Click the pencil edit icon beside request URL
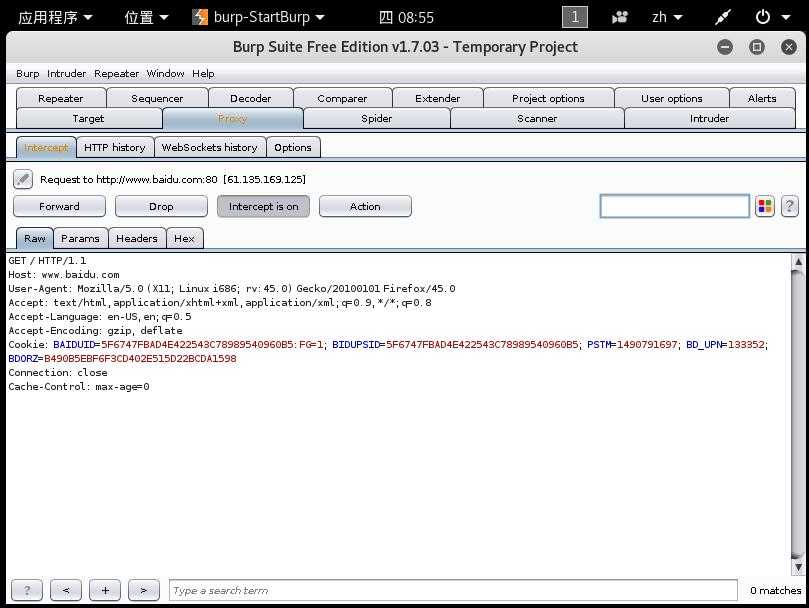The width and height of the screenshot is (809, 608). (23, 179)
